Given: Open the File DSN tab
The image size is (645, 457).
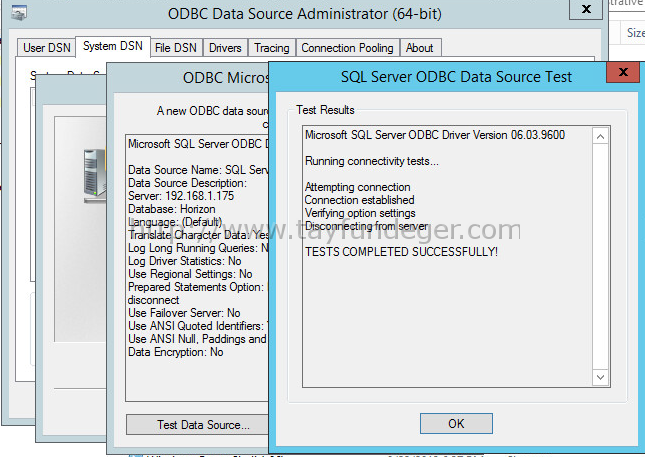Looking at the screenshot, I should (x=176, y=48).
